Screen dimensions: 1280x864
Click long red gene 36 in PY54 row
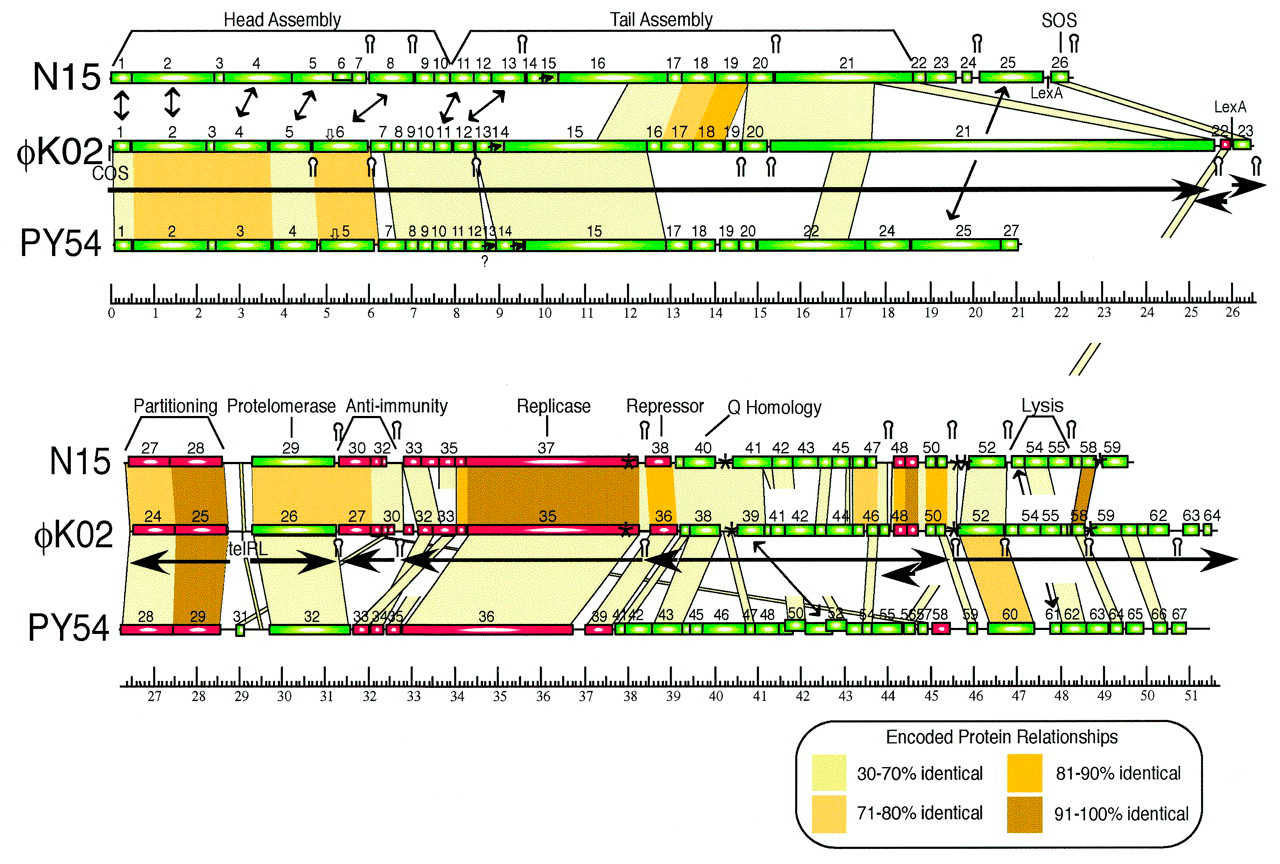point(488,630)
